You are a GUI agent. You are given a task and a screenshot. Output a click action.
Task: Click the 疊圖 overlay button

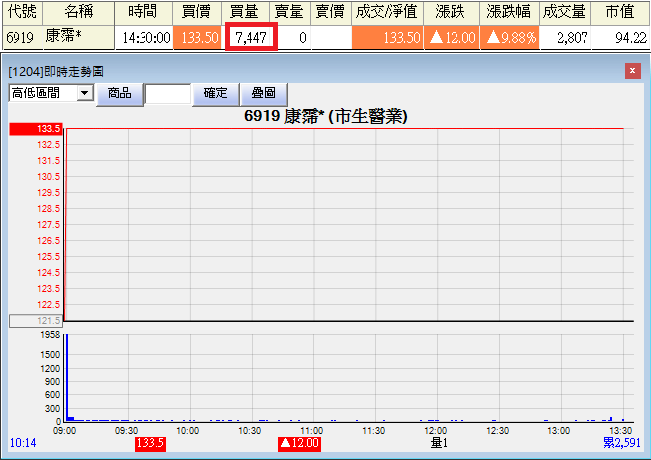(263, 93)
